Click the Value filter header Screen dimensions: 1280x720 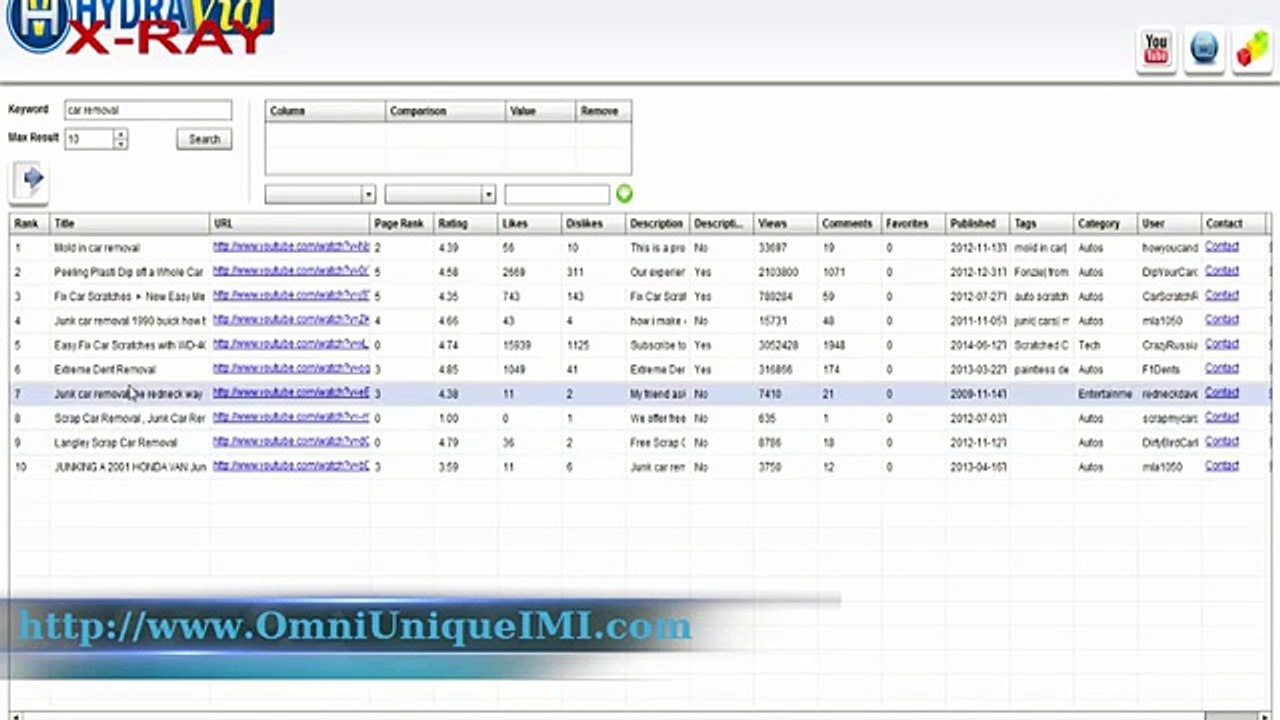pyautogui.click(x=540, y=111)
